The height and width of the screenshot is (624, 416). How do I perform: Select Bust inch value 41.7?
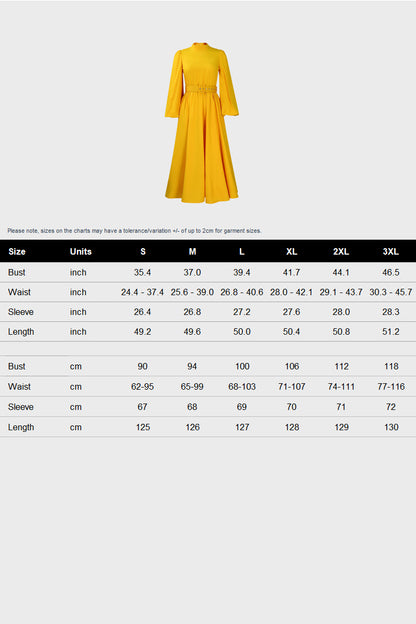click(x=291, y=272)
